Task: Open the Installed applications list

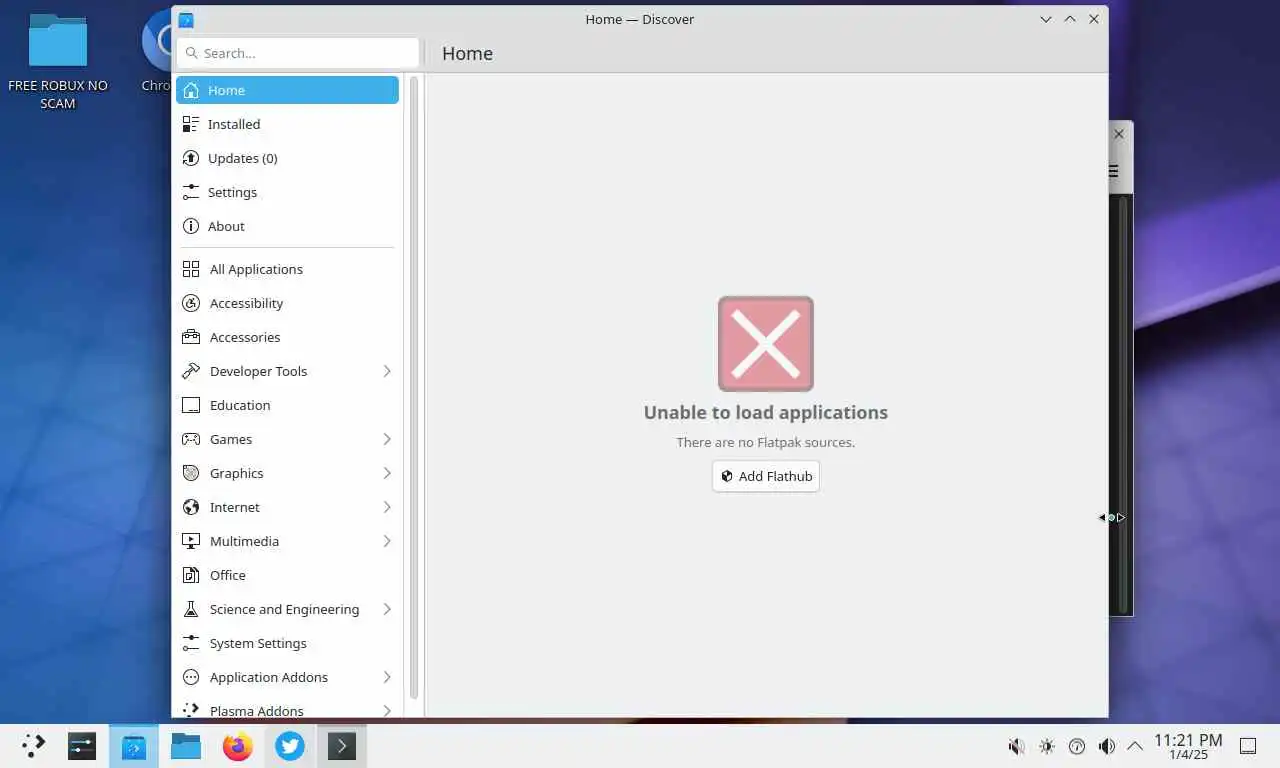Action: pos(287,124)
